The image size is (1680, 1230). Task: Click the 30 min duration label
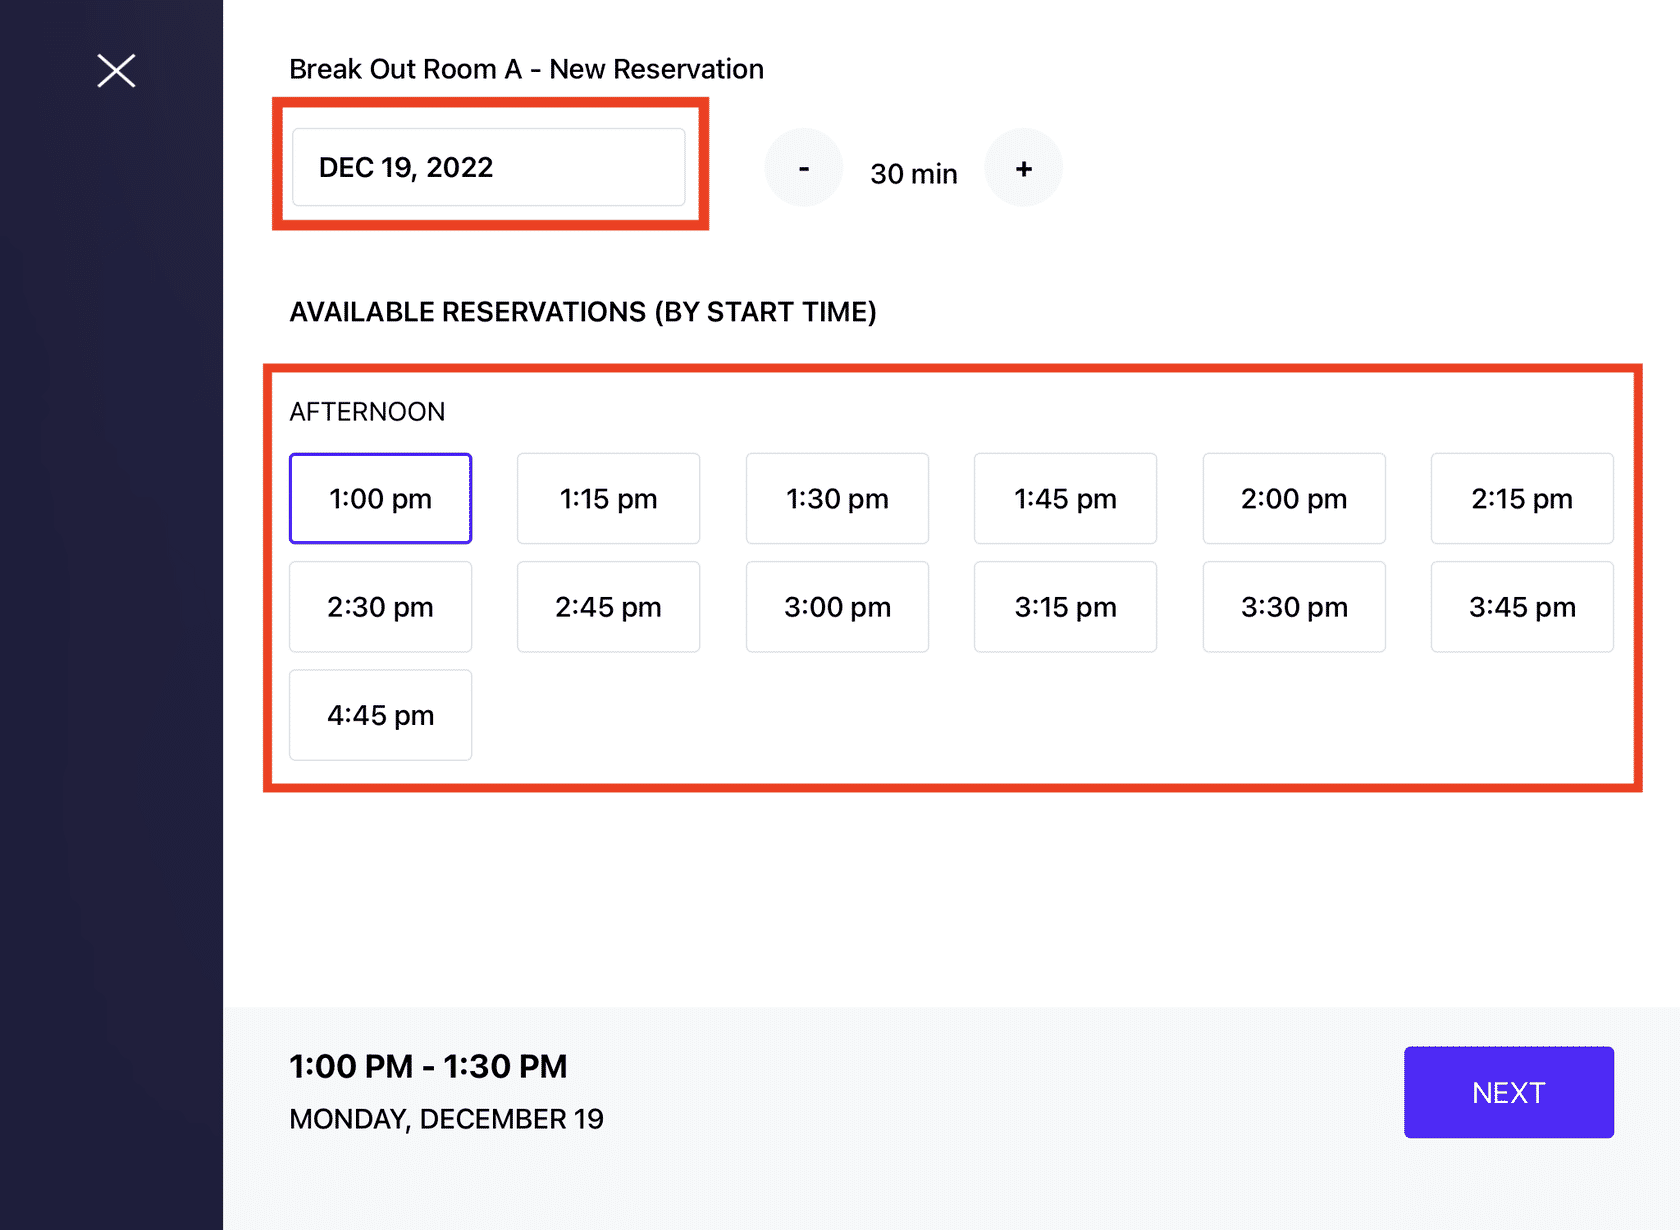(x=913, y=174)
